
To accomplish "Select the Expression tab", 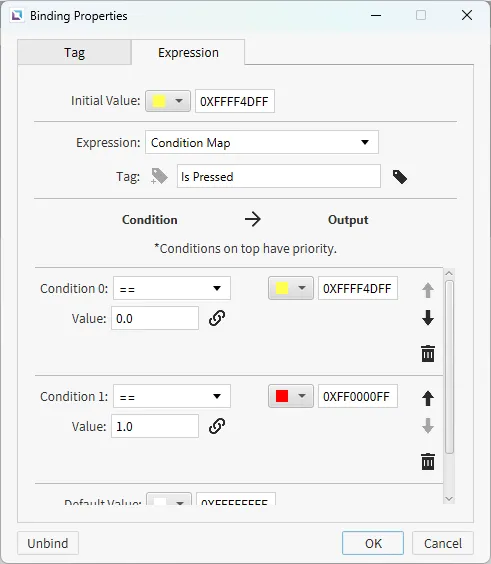I will click(x=188, y=53).
